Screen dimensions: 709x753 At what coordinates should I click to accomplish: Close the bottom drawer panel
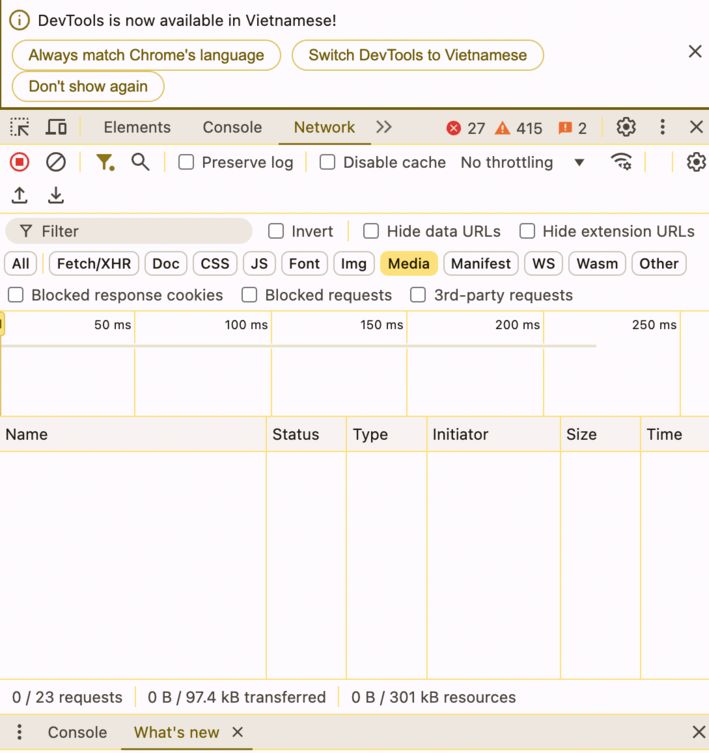698,732
